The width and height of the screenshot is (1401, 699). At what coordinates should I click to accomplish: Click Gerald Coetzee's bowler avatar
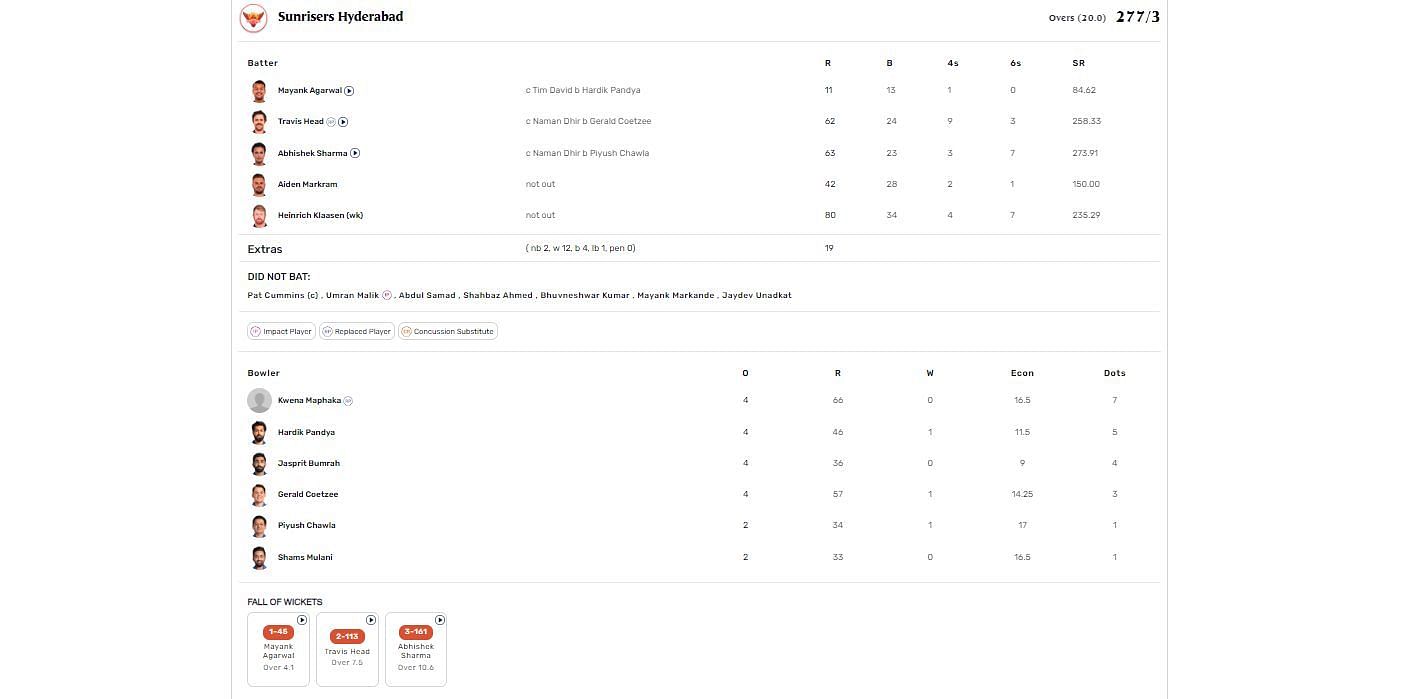(259, 495)
